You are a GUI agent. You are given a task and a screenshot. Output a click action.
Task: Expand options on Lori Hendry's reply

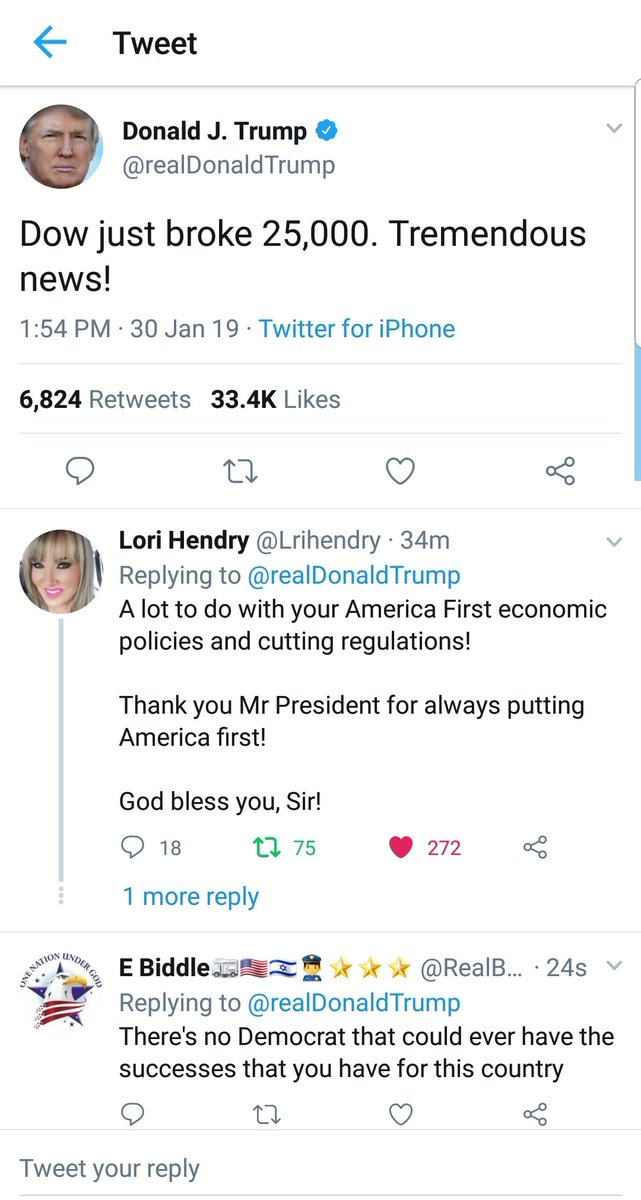(615, 541)
